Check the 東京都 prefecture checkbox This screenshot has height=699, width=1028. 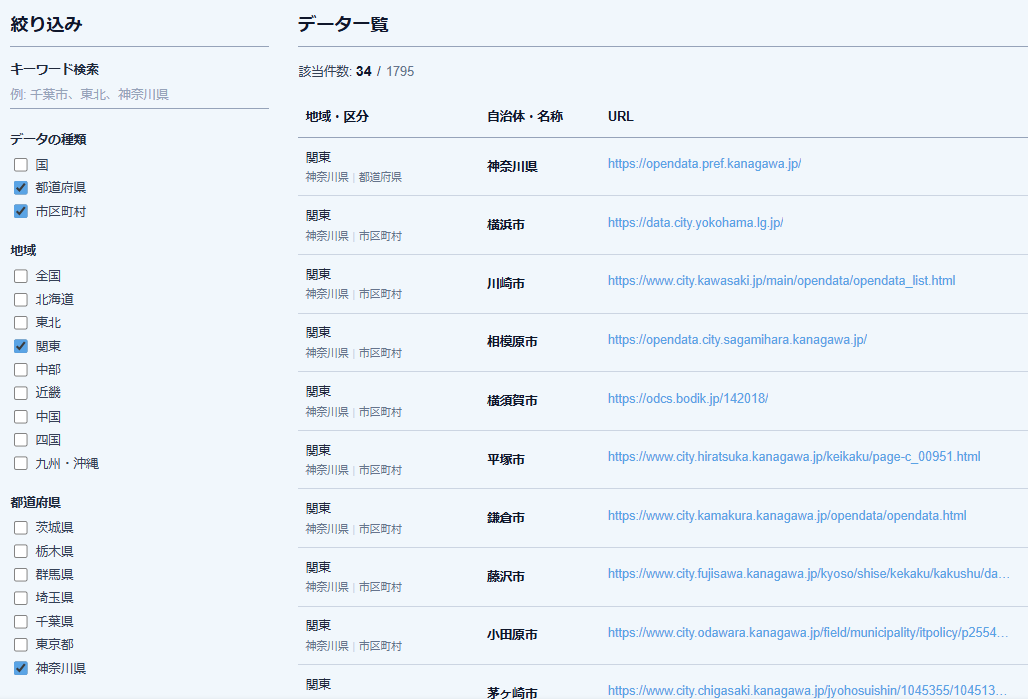[x=21, y=645]
